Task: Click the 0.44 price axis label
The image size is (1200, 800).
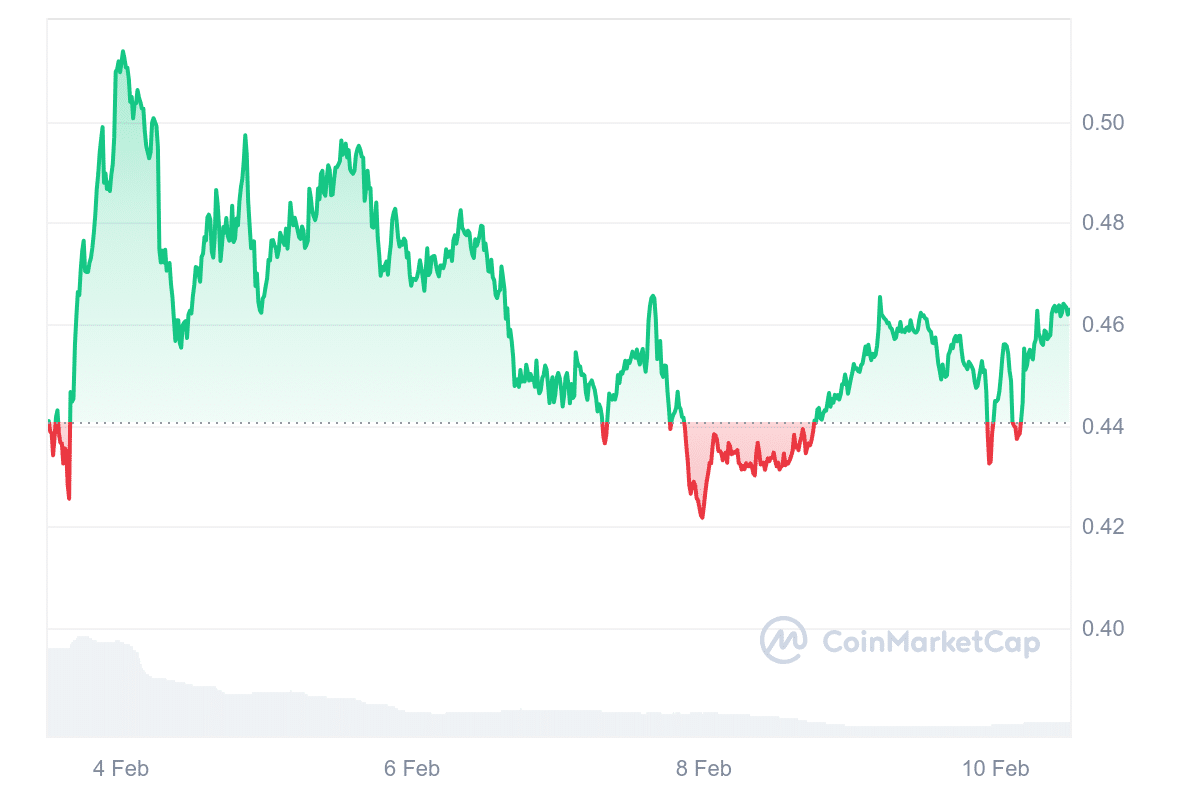Action: (1103, 427)
